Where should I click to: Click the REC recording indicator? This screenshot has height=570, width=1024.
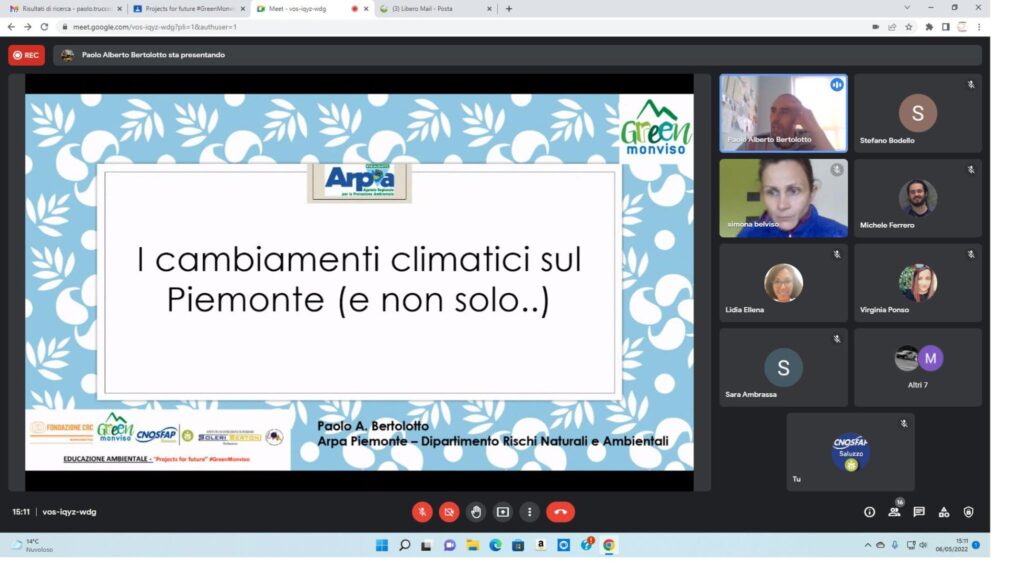coord(26,55)
